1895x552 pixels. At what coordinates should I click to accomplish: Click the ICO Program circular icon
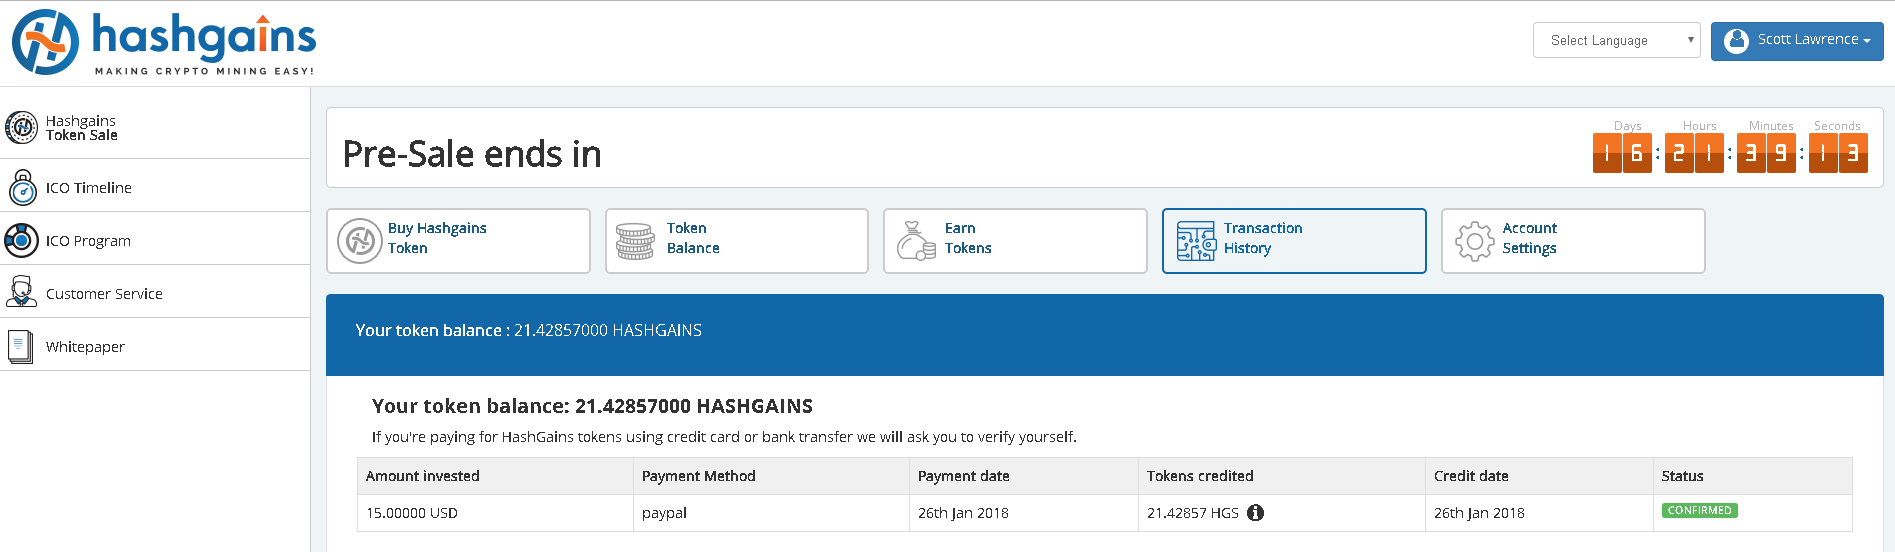tap(22, 240)
